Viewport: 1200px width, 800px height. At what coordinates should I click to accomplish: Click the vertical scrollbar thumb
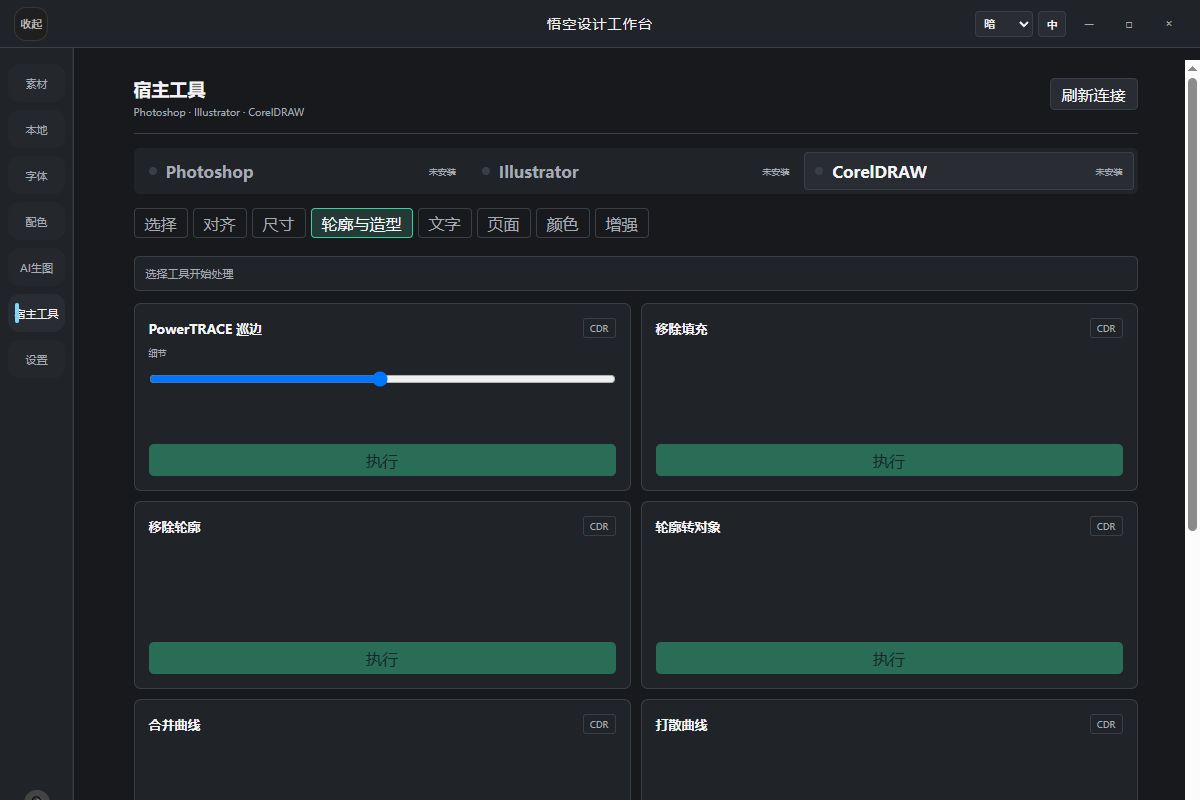[x=1191, y=302]
